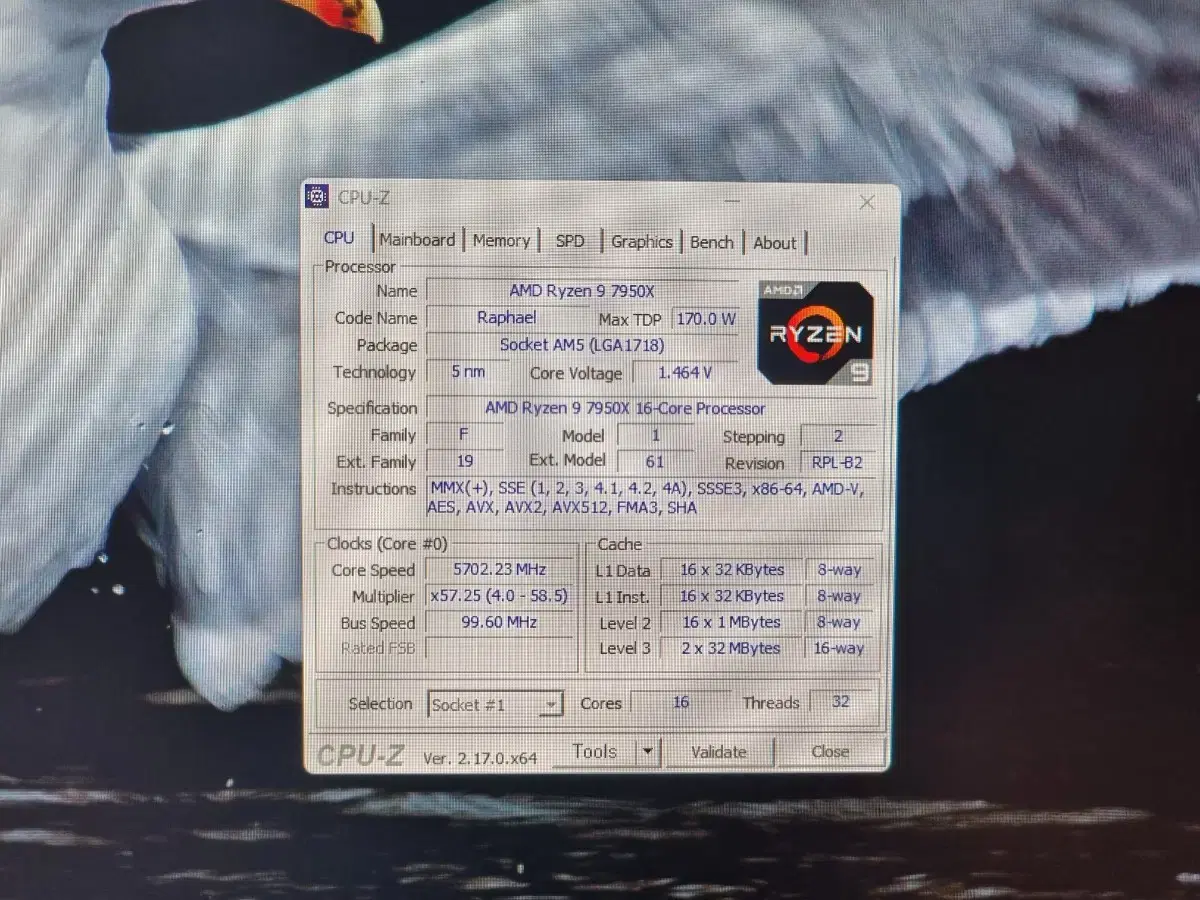Select the CPU tab
Image resolution: width=1200 pixels, height=900 pixels.
point(339,238)
